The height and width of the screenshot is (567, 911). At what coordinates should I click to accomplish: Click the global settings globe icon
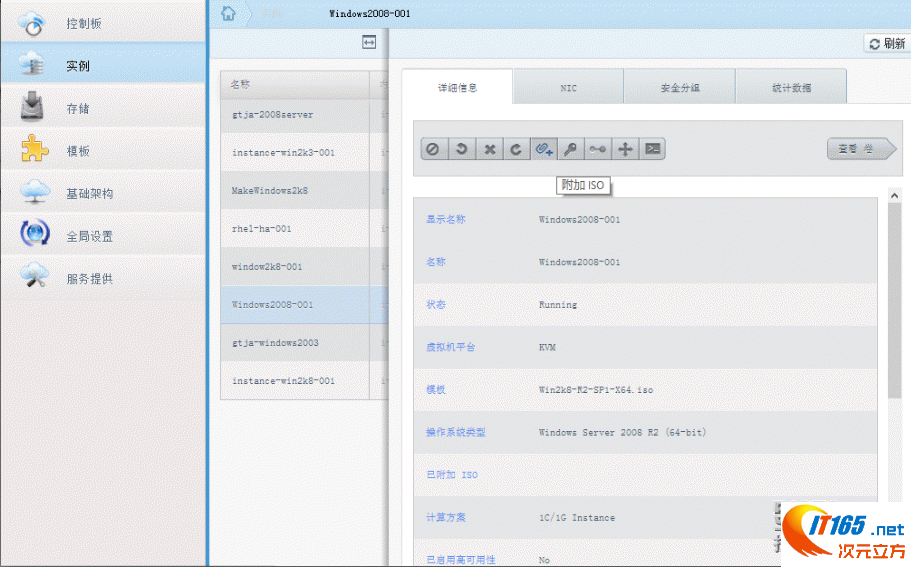click(x=35, y=233)
